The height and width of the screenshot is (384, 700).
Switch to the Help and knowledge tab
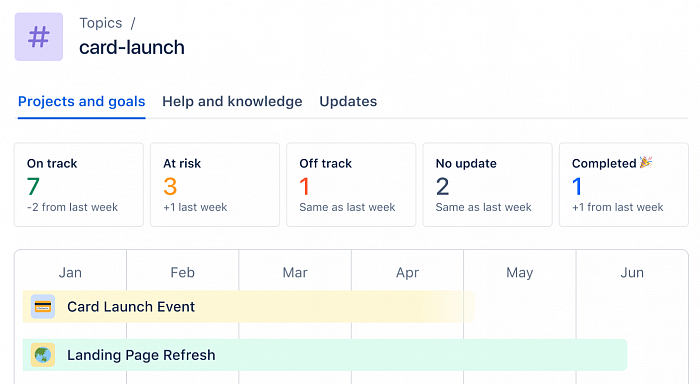tap(232, 101)
